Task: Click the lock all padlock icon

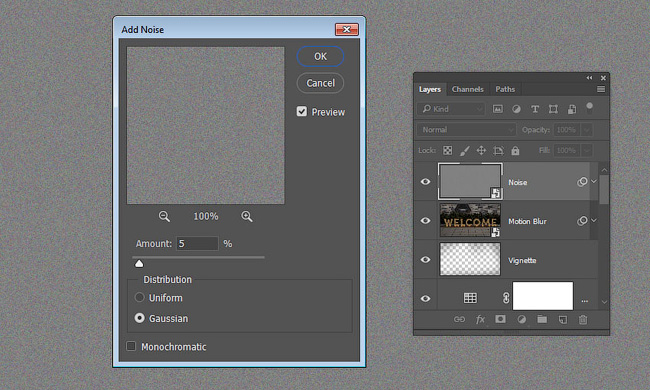Action: click(515, 150)
